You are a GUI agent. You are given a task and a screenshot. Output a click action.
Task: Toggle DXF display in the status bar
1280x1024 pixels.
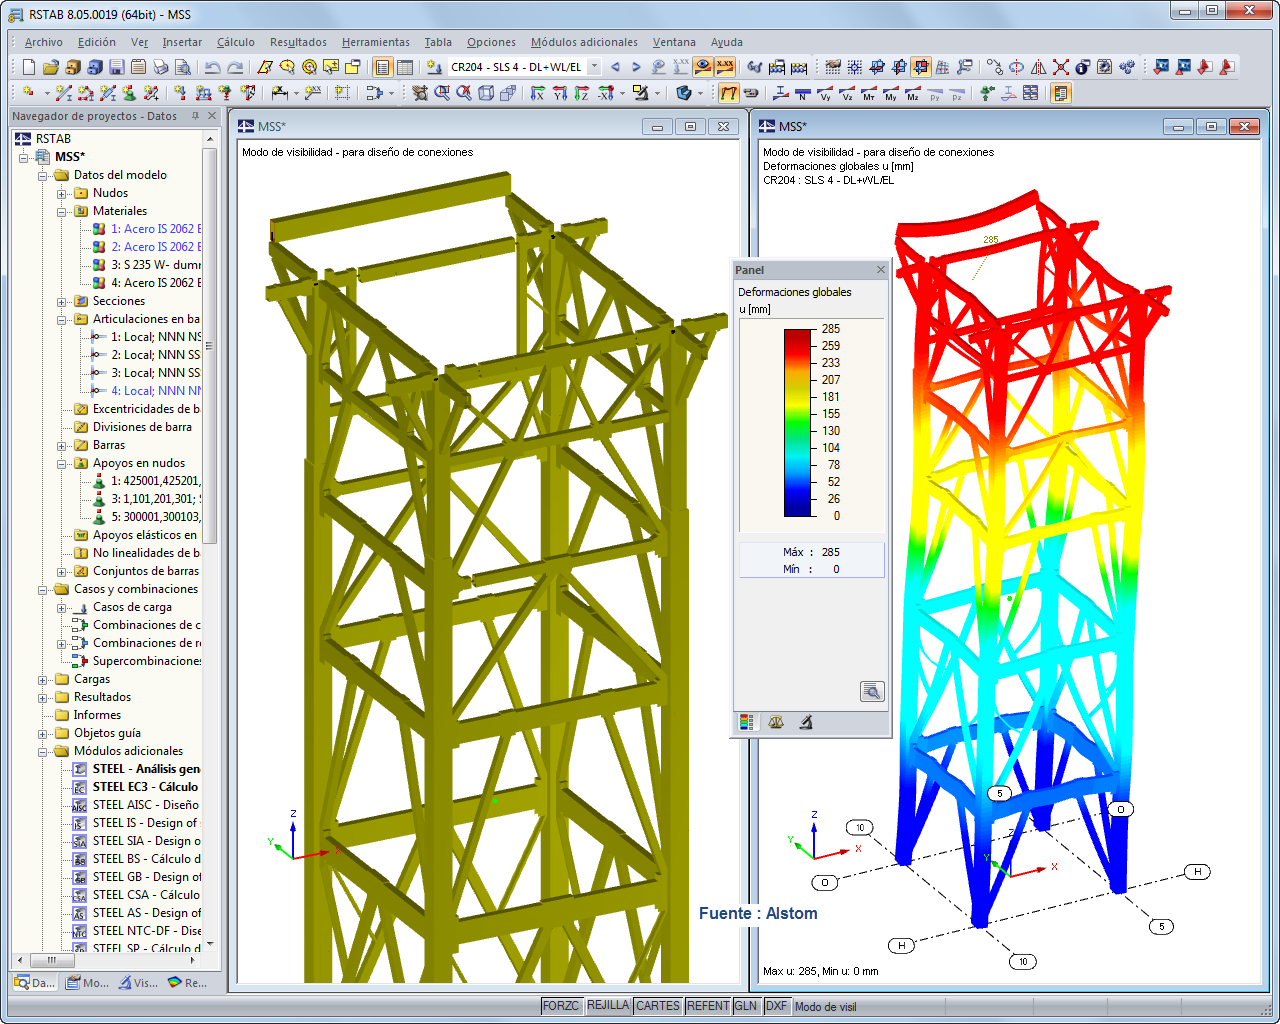pyautogui.click(x=776, y=1006)
